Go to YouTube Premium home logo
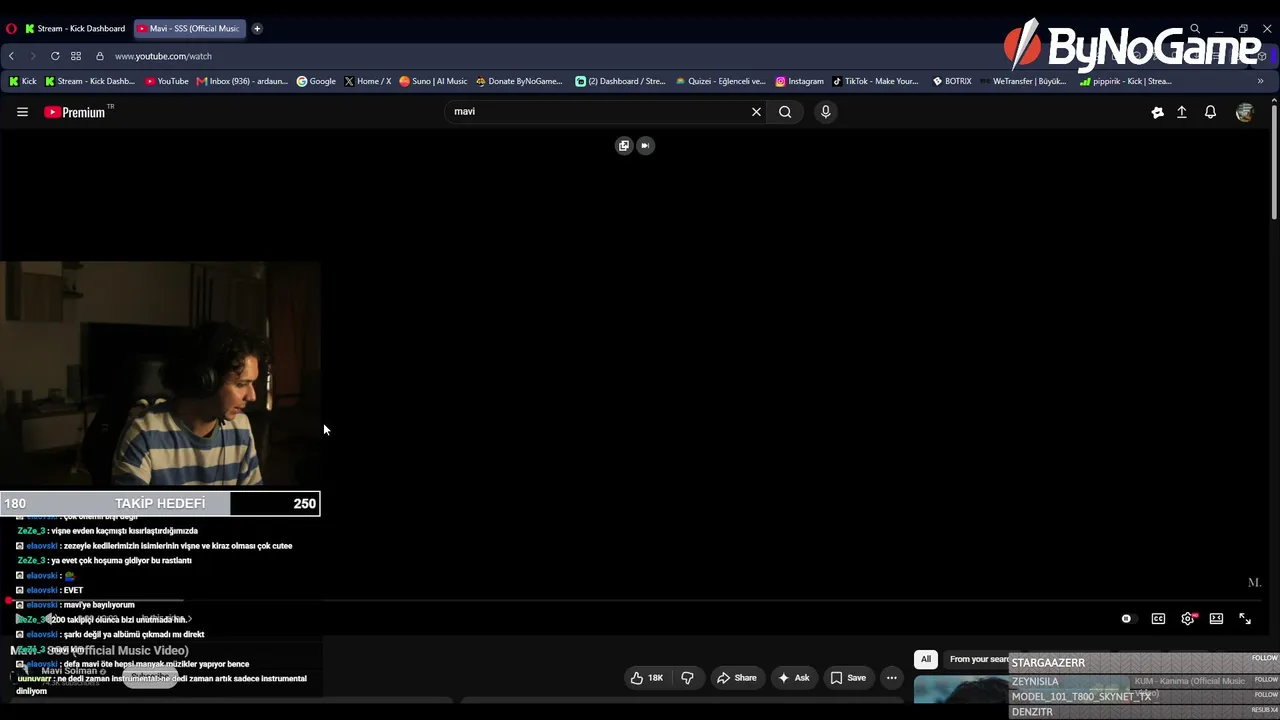 pos(75,112)
